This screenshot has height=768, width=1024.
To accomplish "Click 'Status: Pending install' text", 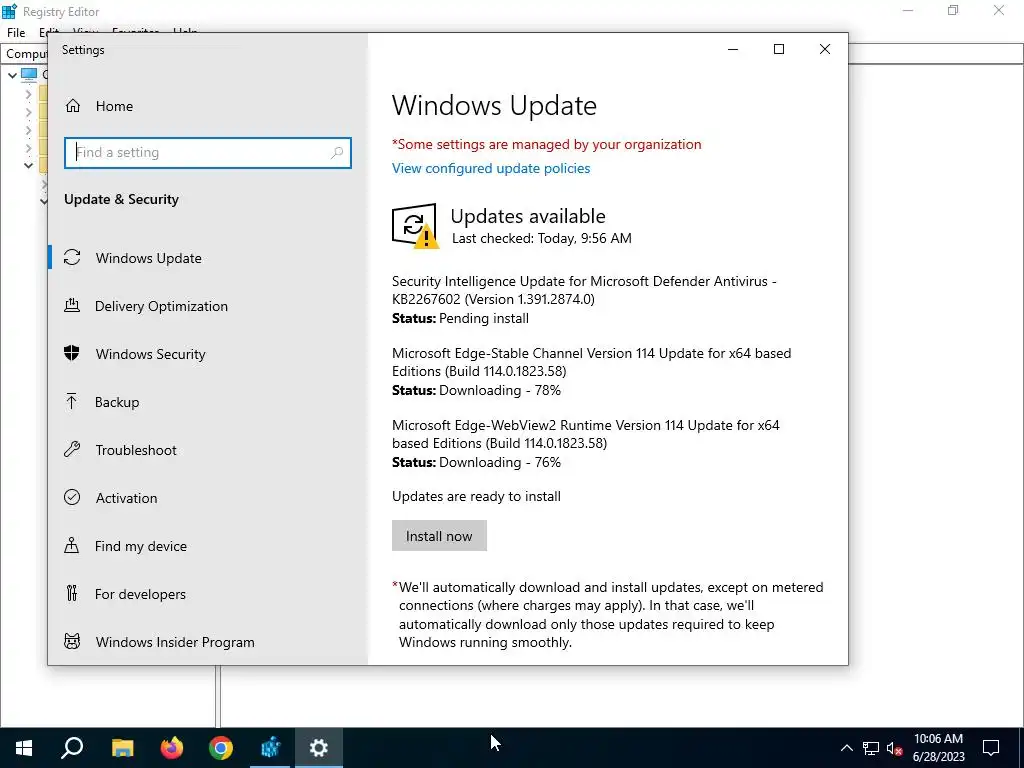I will point(460,318).
